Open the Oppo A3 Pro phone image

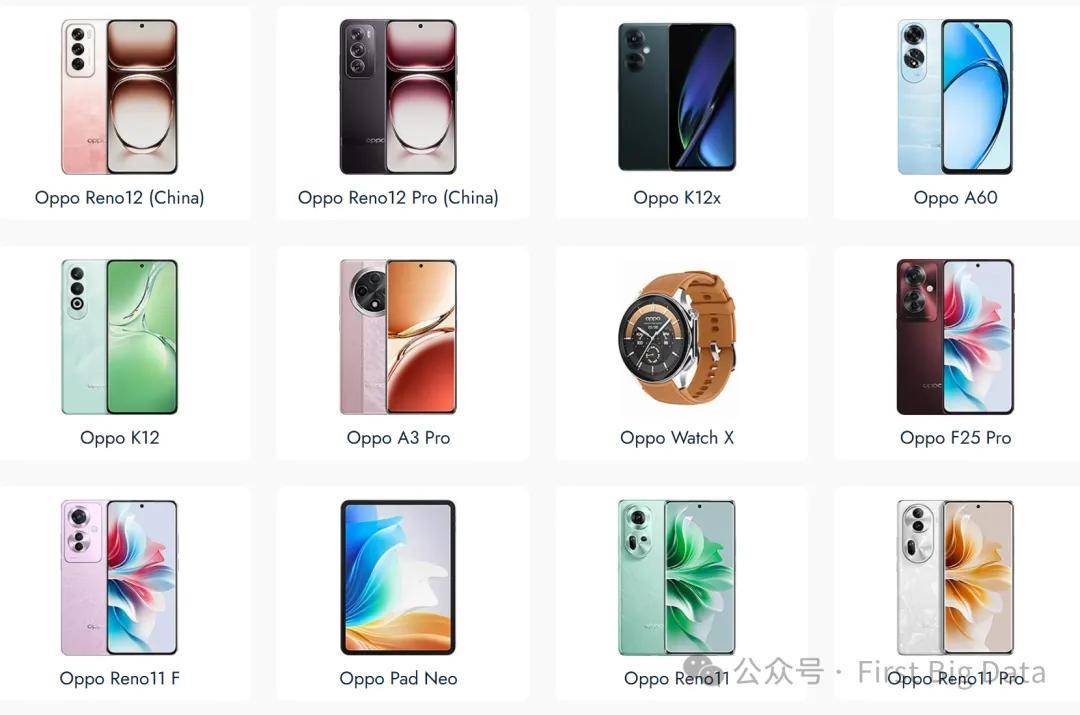coord(398,337)
